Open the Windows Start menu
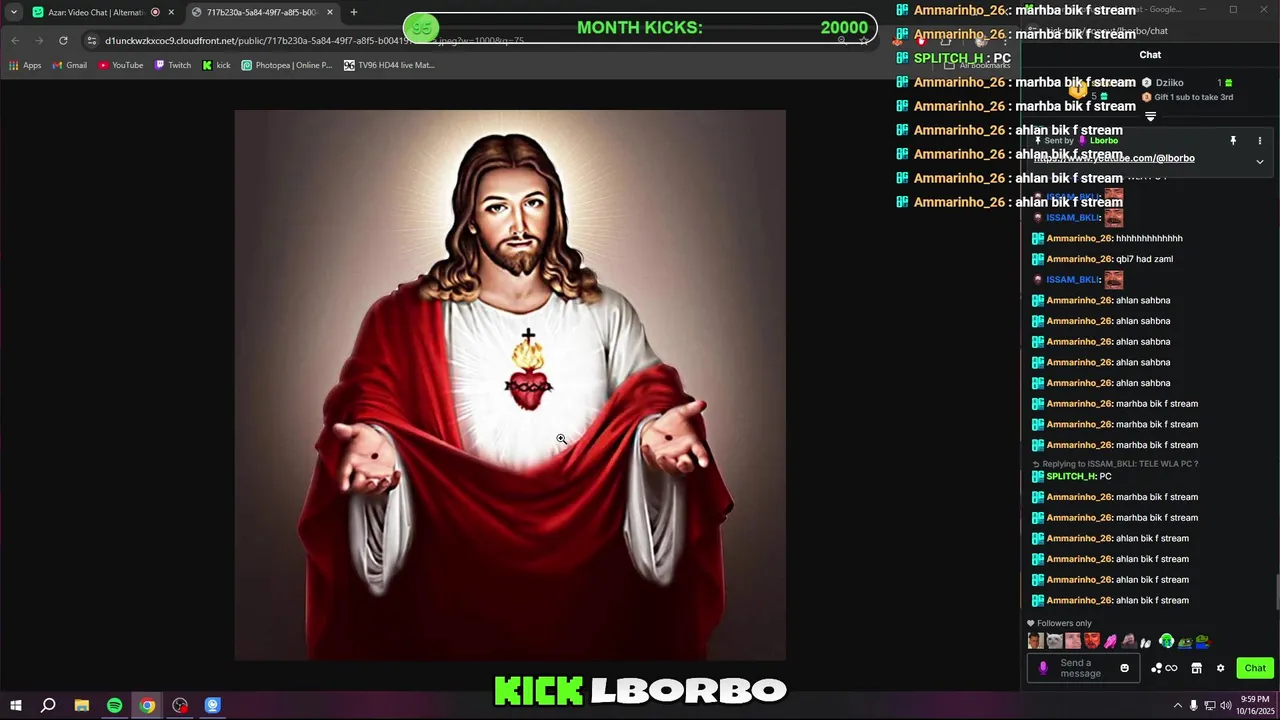 15,706
